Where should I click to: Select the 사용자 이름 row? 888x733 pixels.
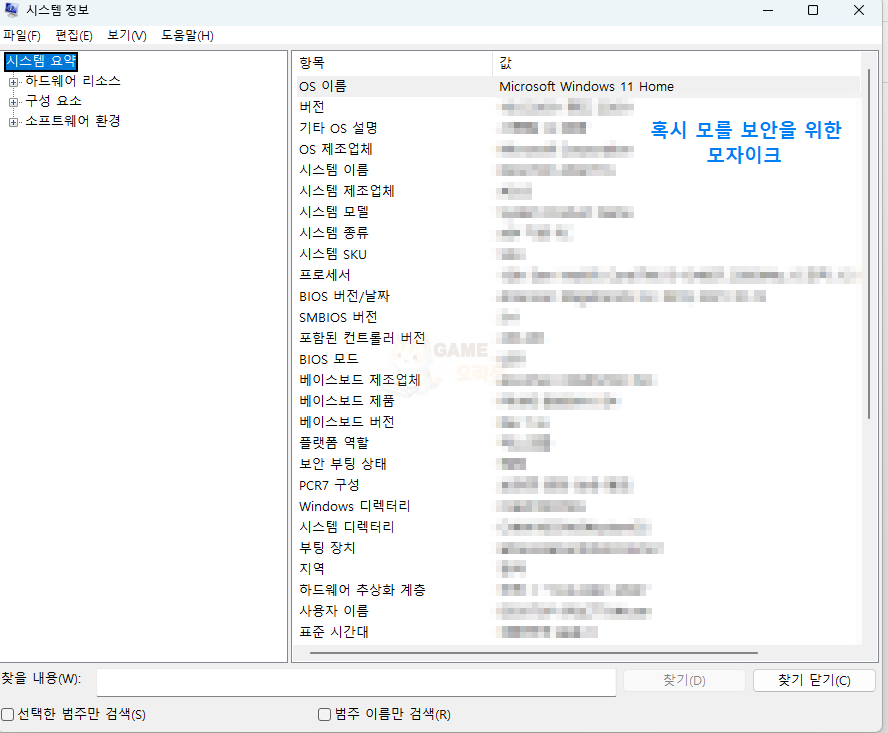coord(578,611)
